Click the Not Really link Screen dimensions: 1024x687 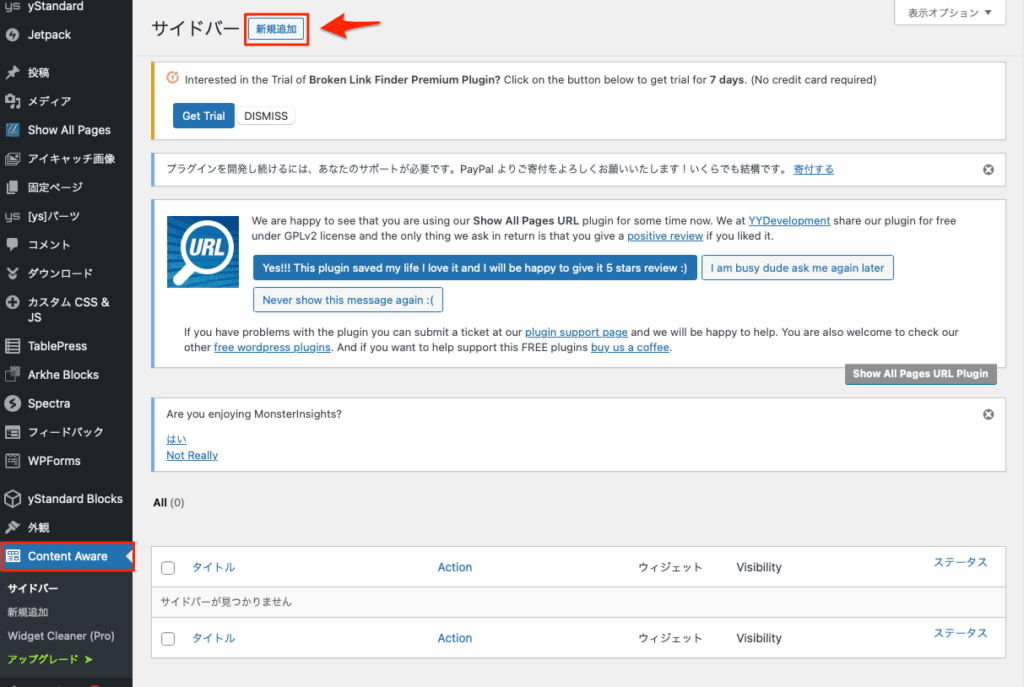192,456
